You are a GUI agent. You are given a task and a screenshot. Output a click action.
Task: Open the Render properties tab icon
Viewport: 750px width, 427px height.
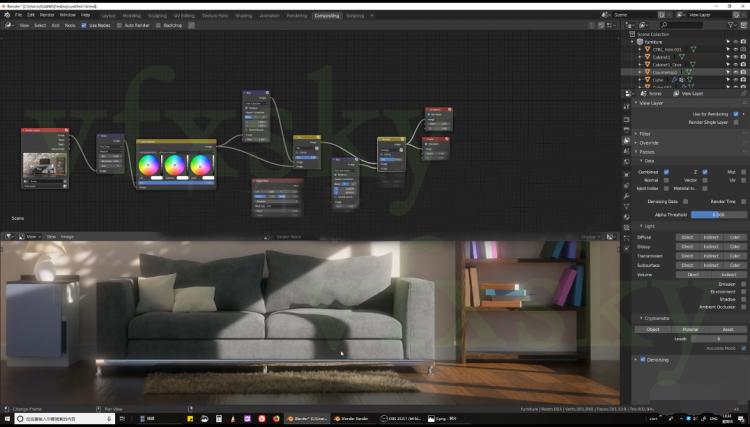(627, 120)
